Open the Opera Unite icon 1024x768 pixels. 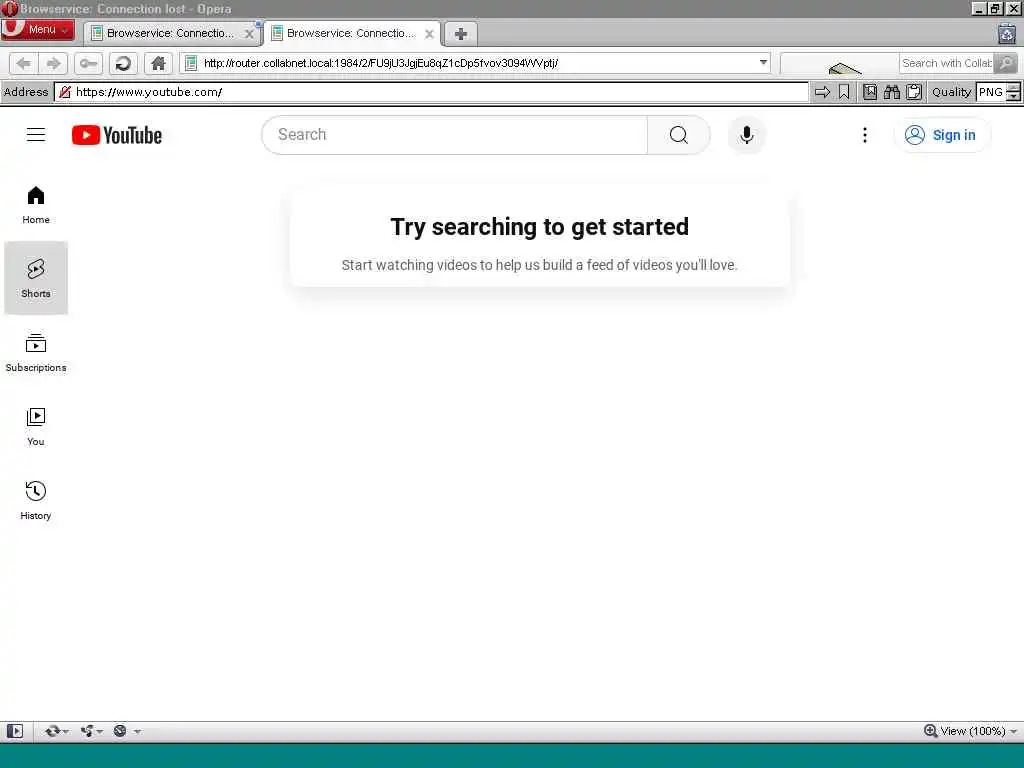(x=87, y=731)
